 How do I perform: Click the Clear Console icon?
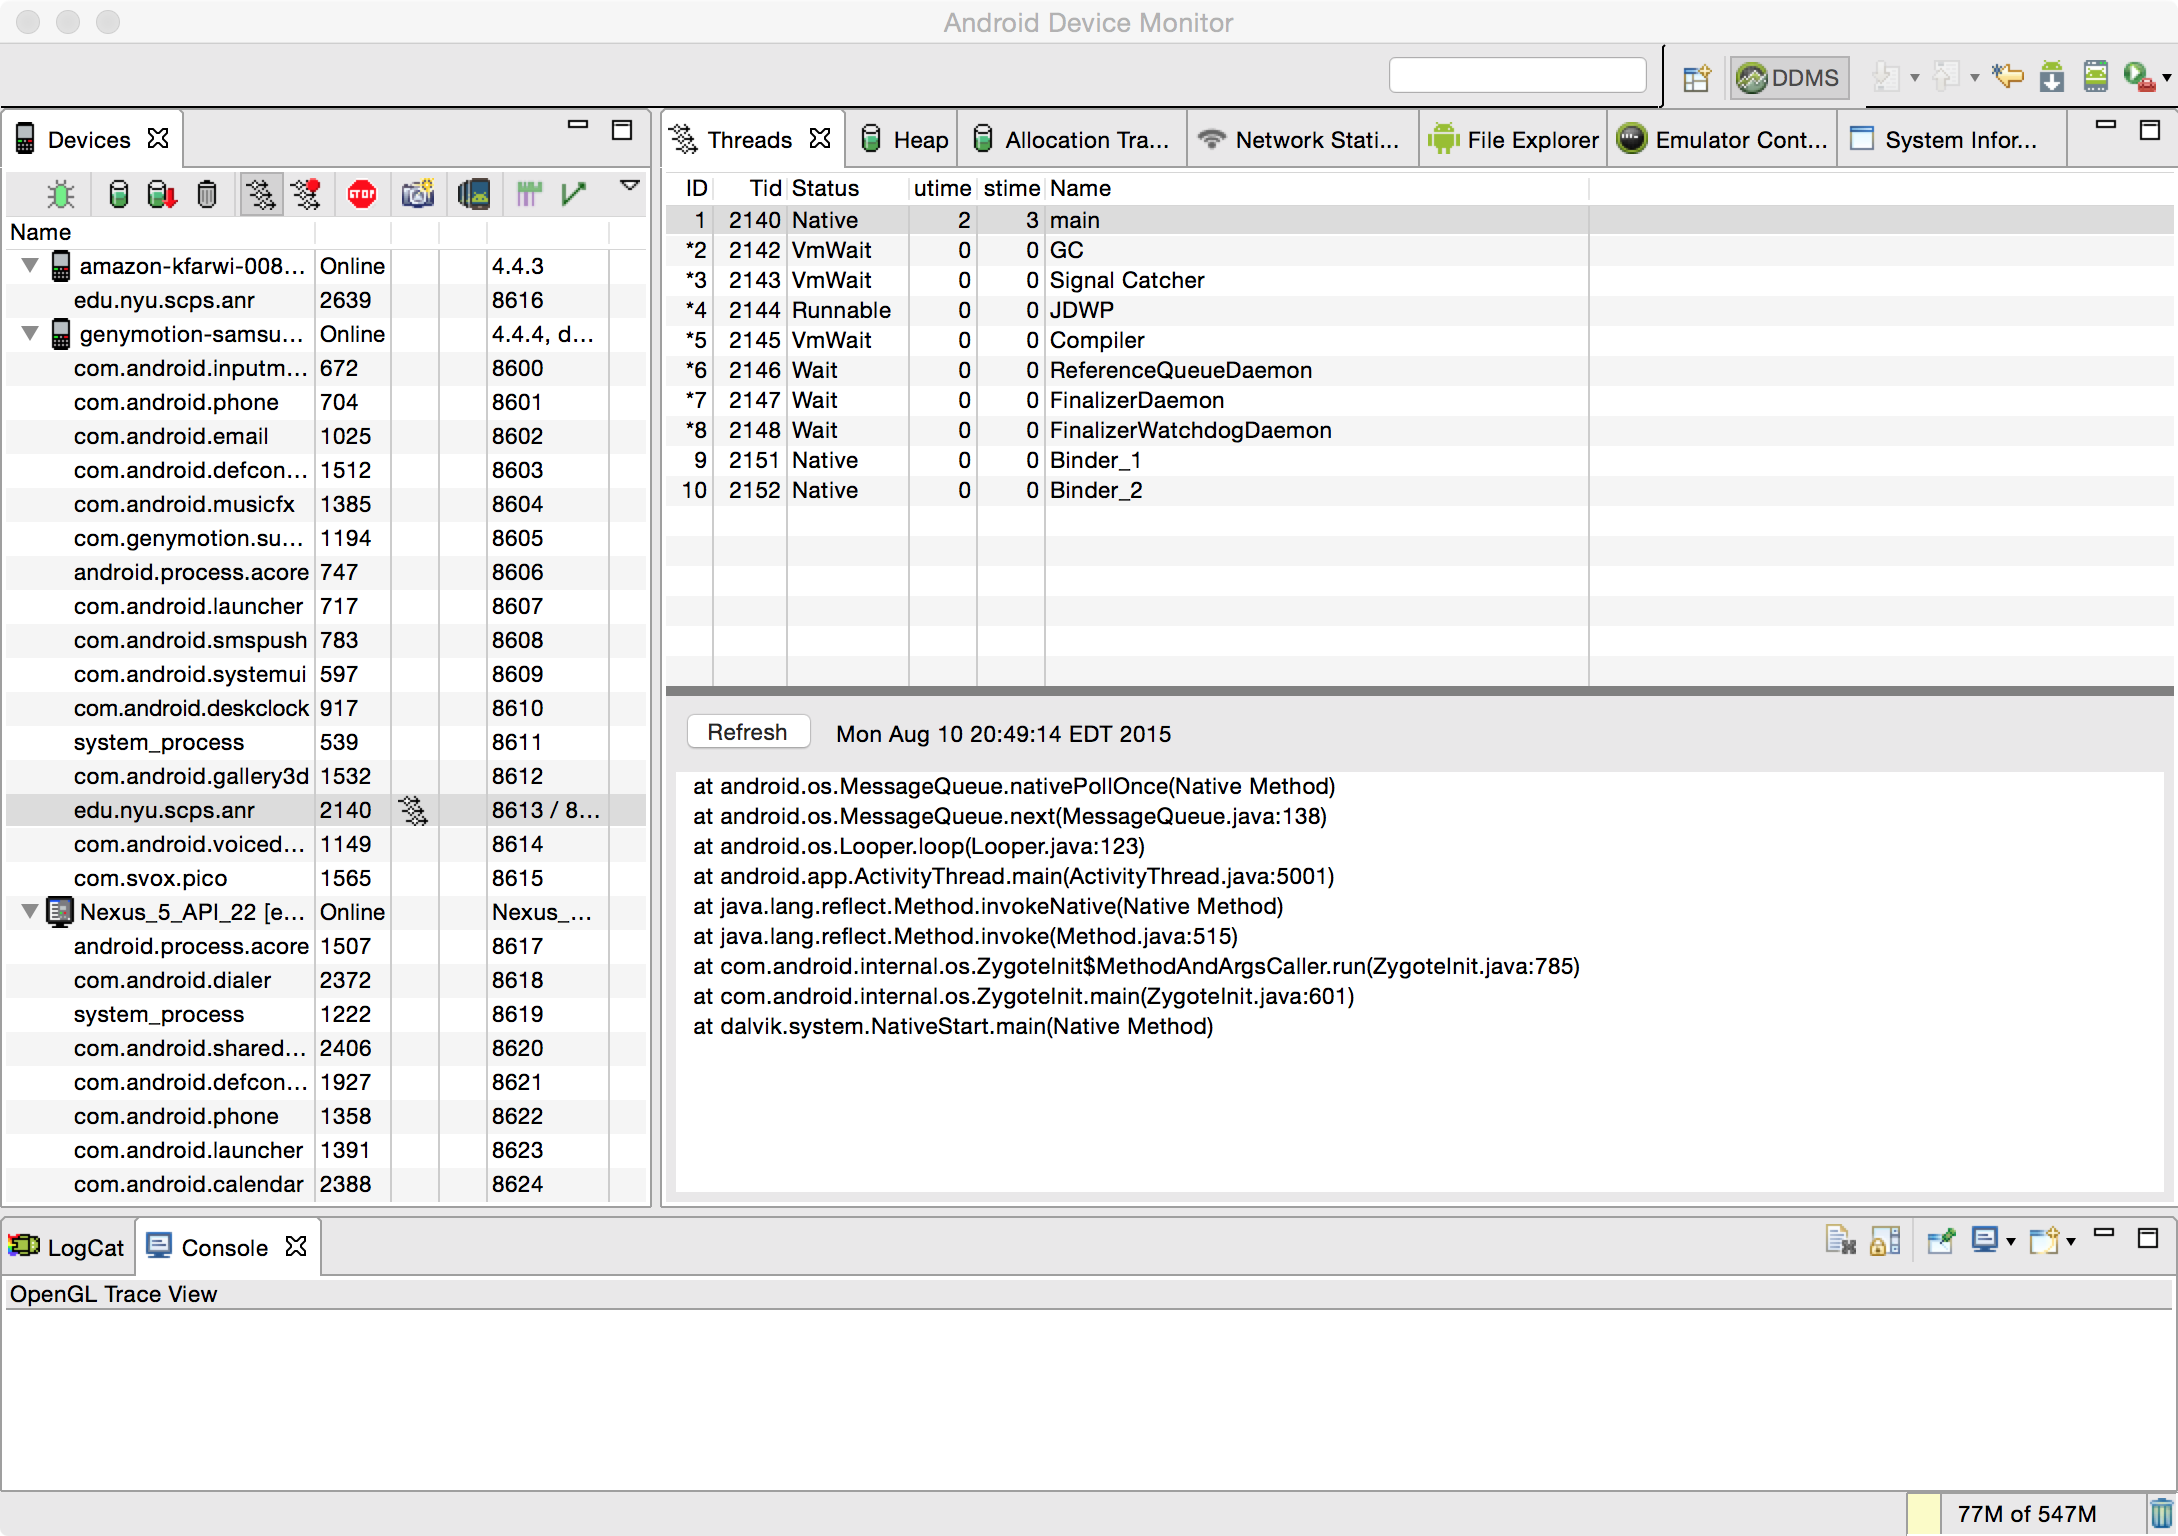tap(1840, 1240)
